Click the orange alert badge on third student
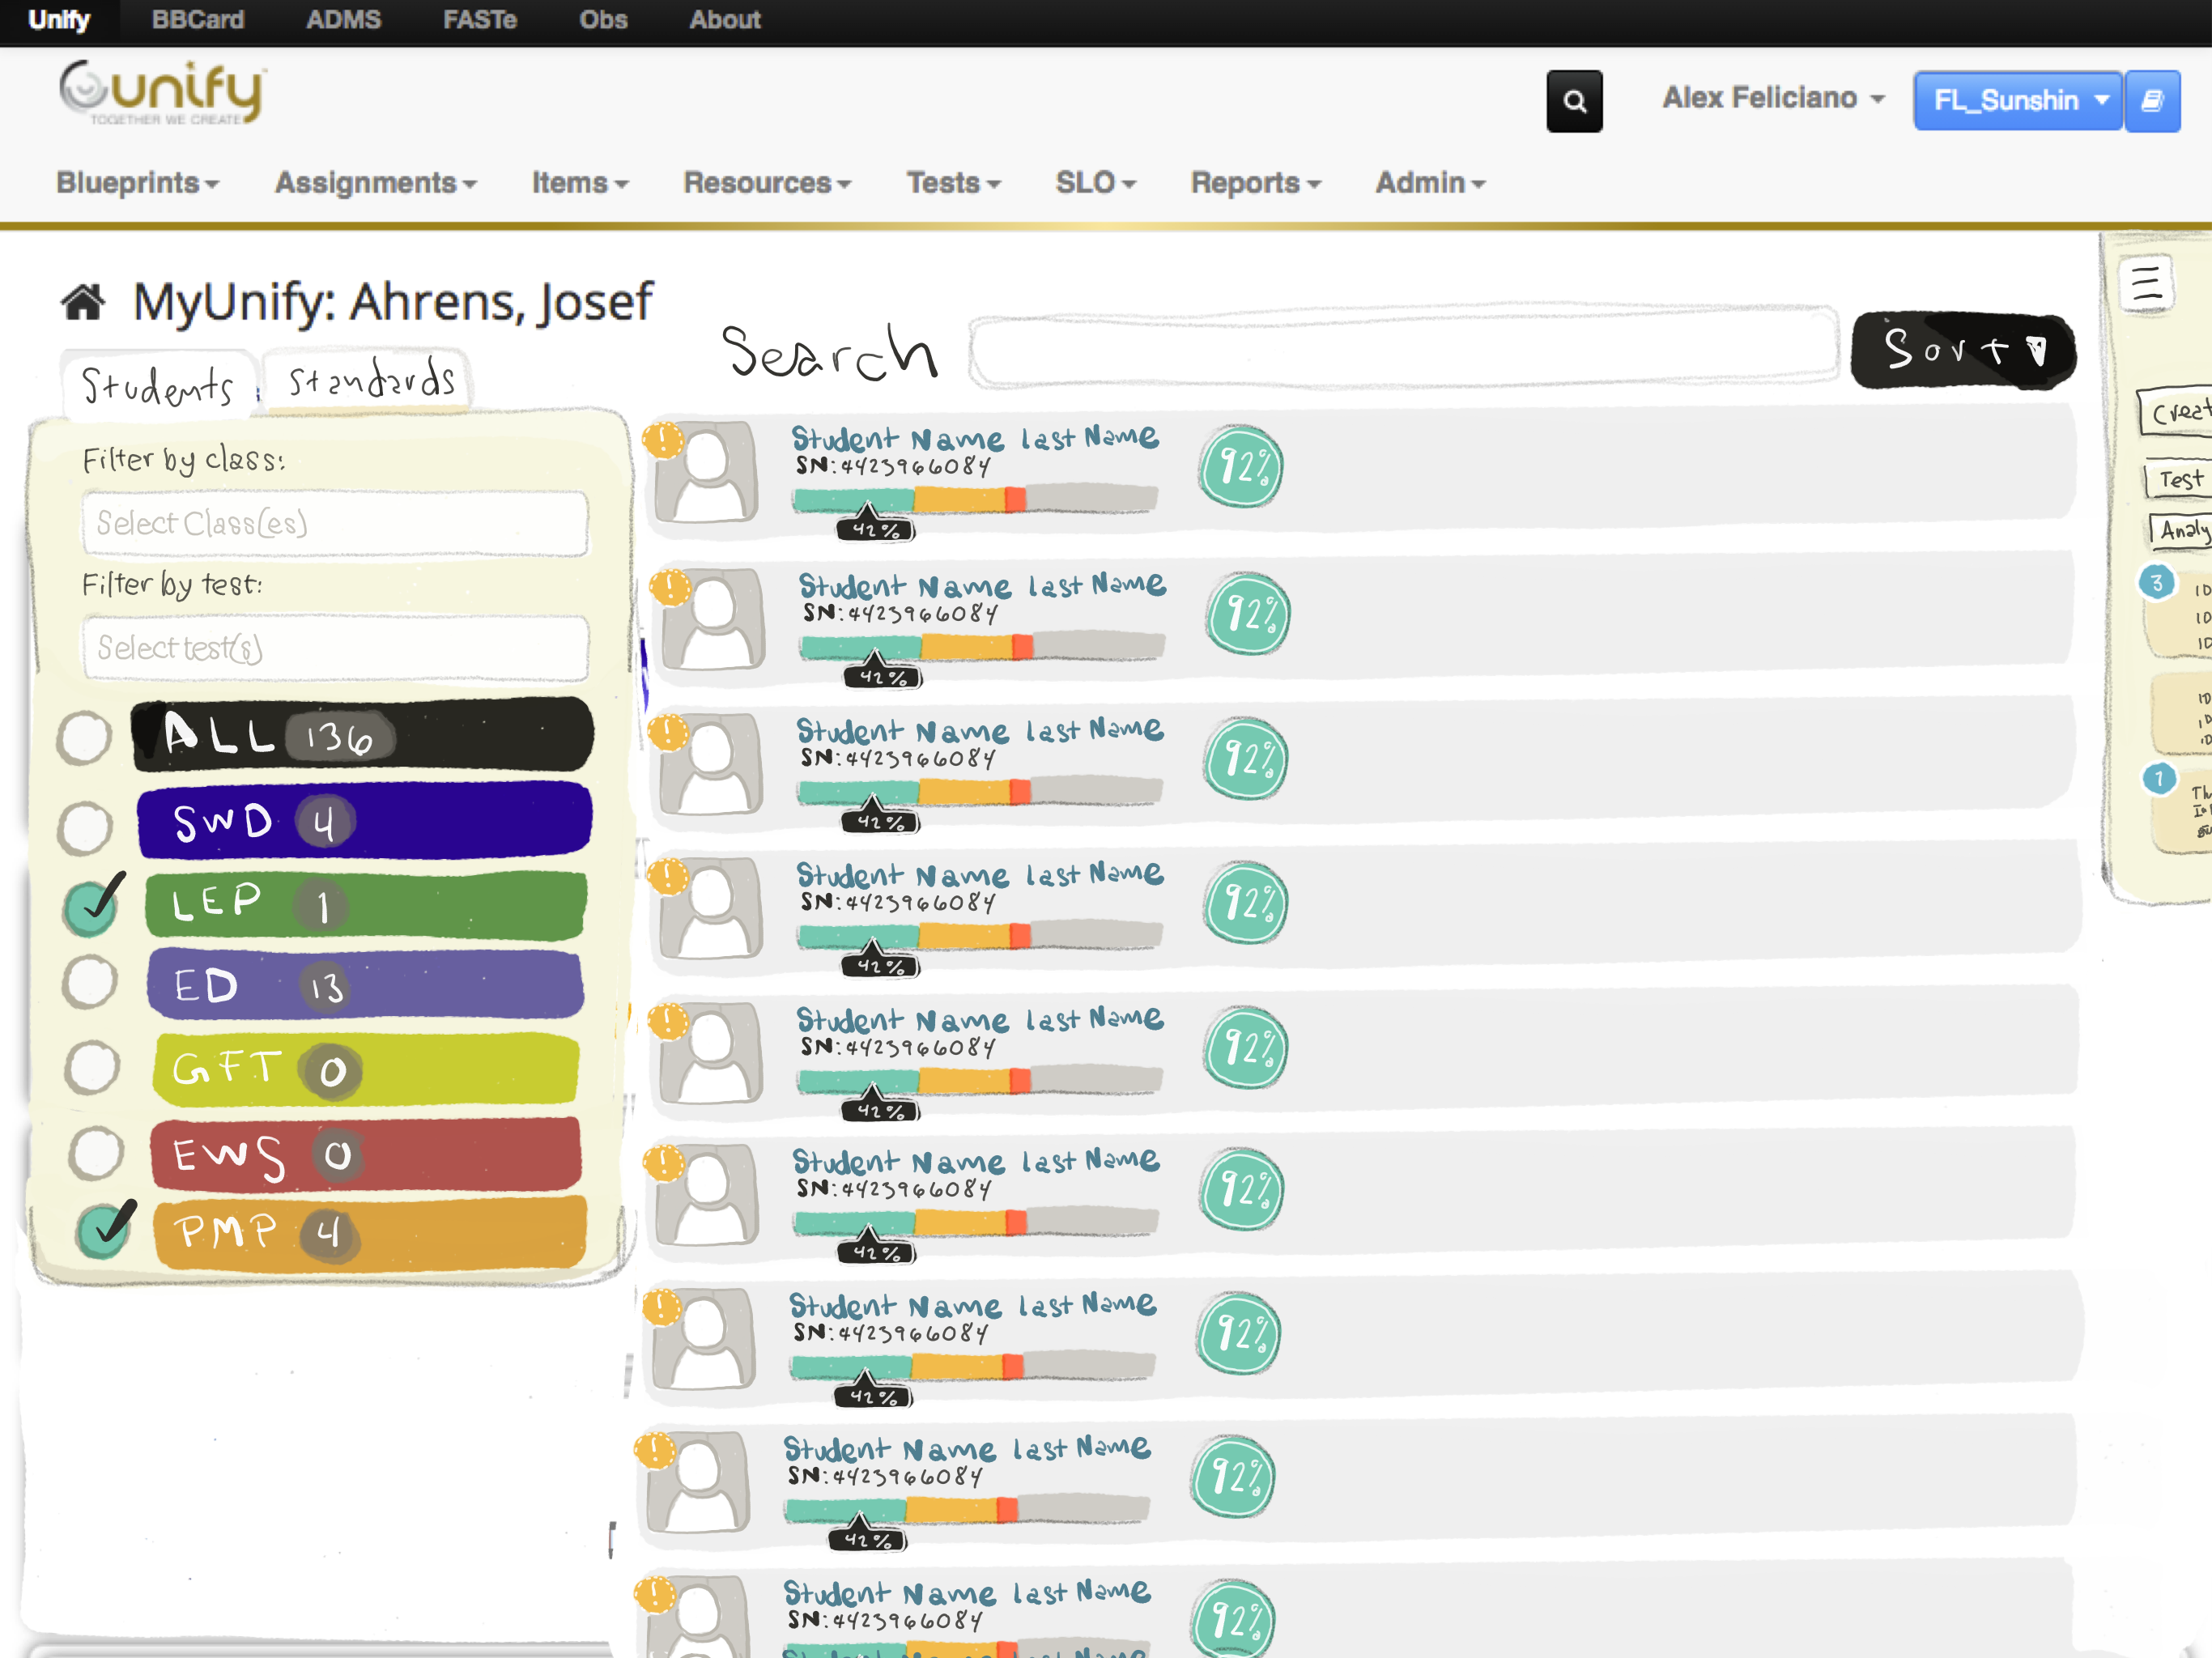This screenshot has width=2212, height=1658. point(667,731)
